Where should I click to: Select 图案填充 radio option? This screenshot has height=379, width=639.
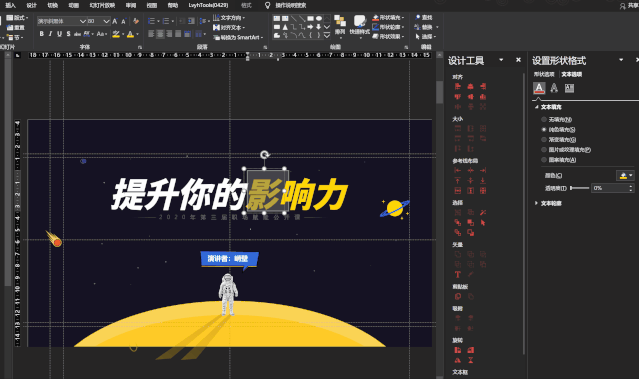tap(544, 160)
